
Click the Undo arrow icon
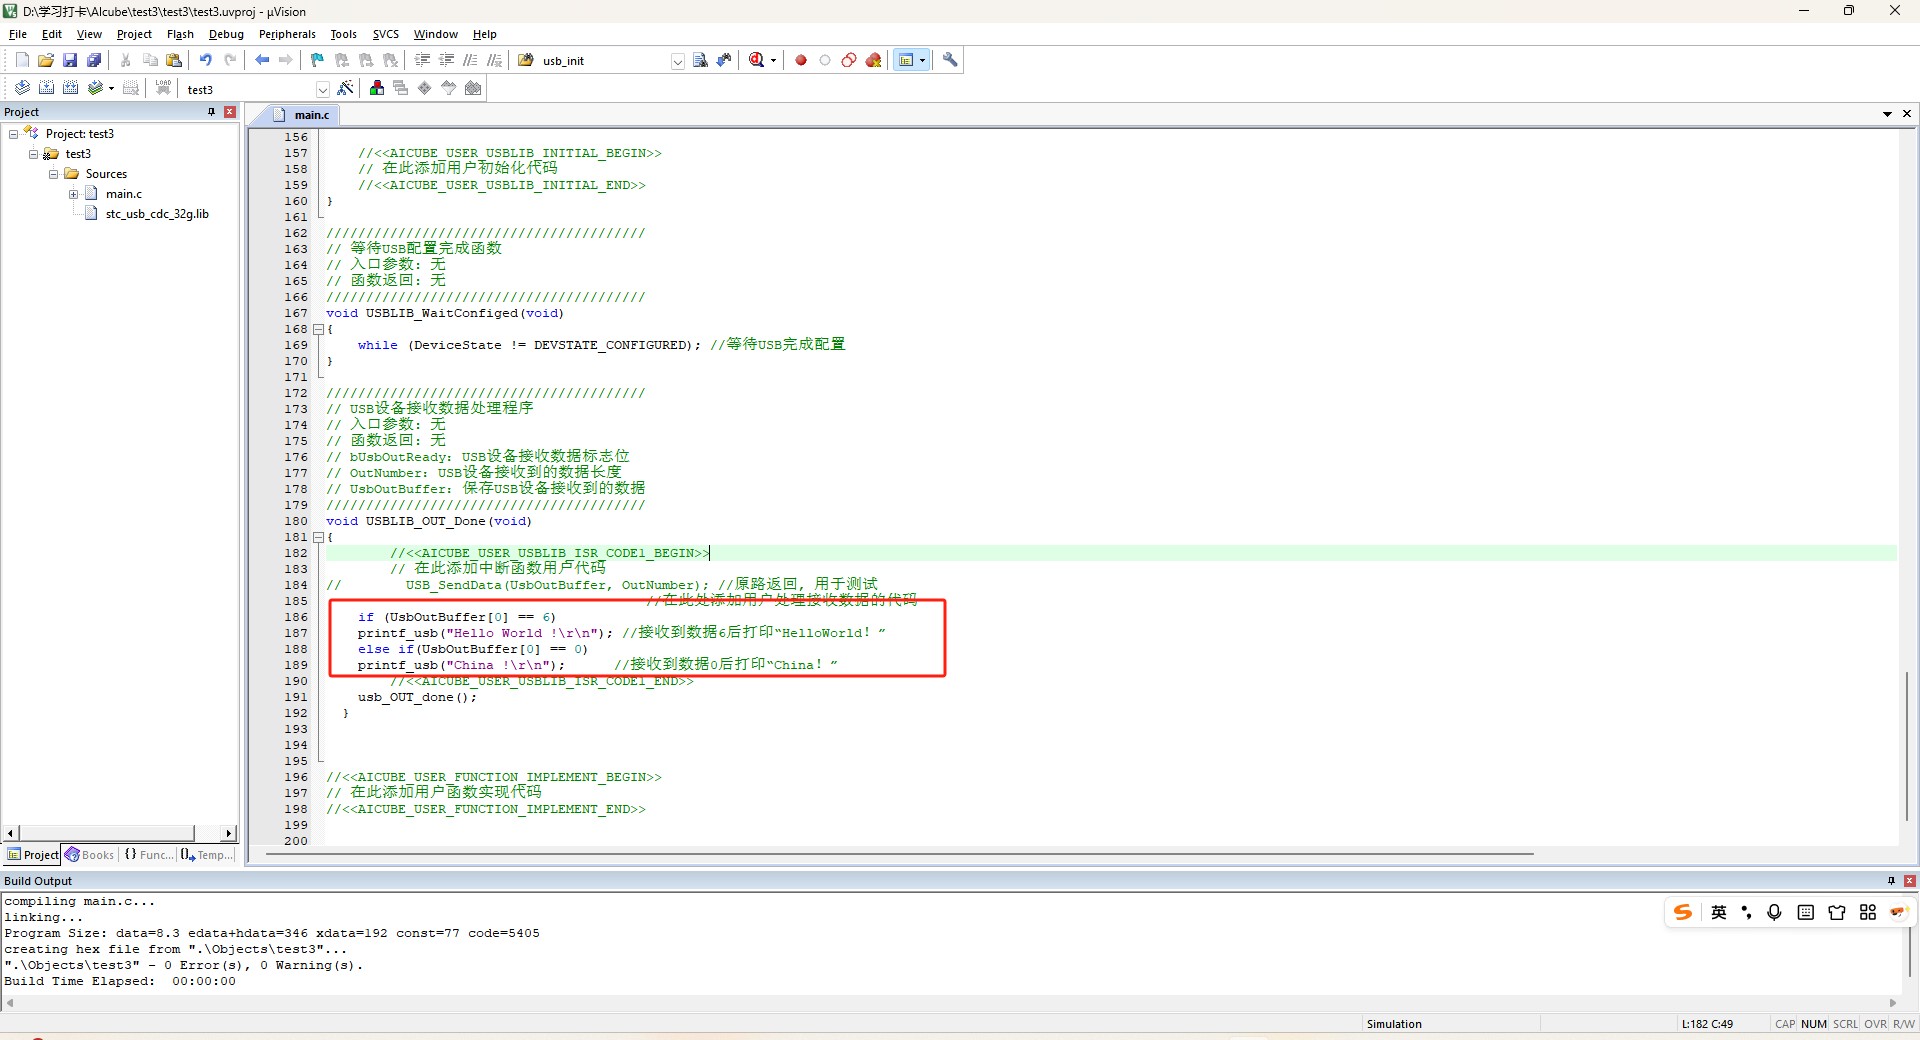tap(205, 60)
